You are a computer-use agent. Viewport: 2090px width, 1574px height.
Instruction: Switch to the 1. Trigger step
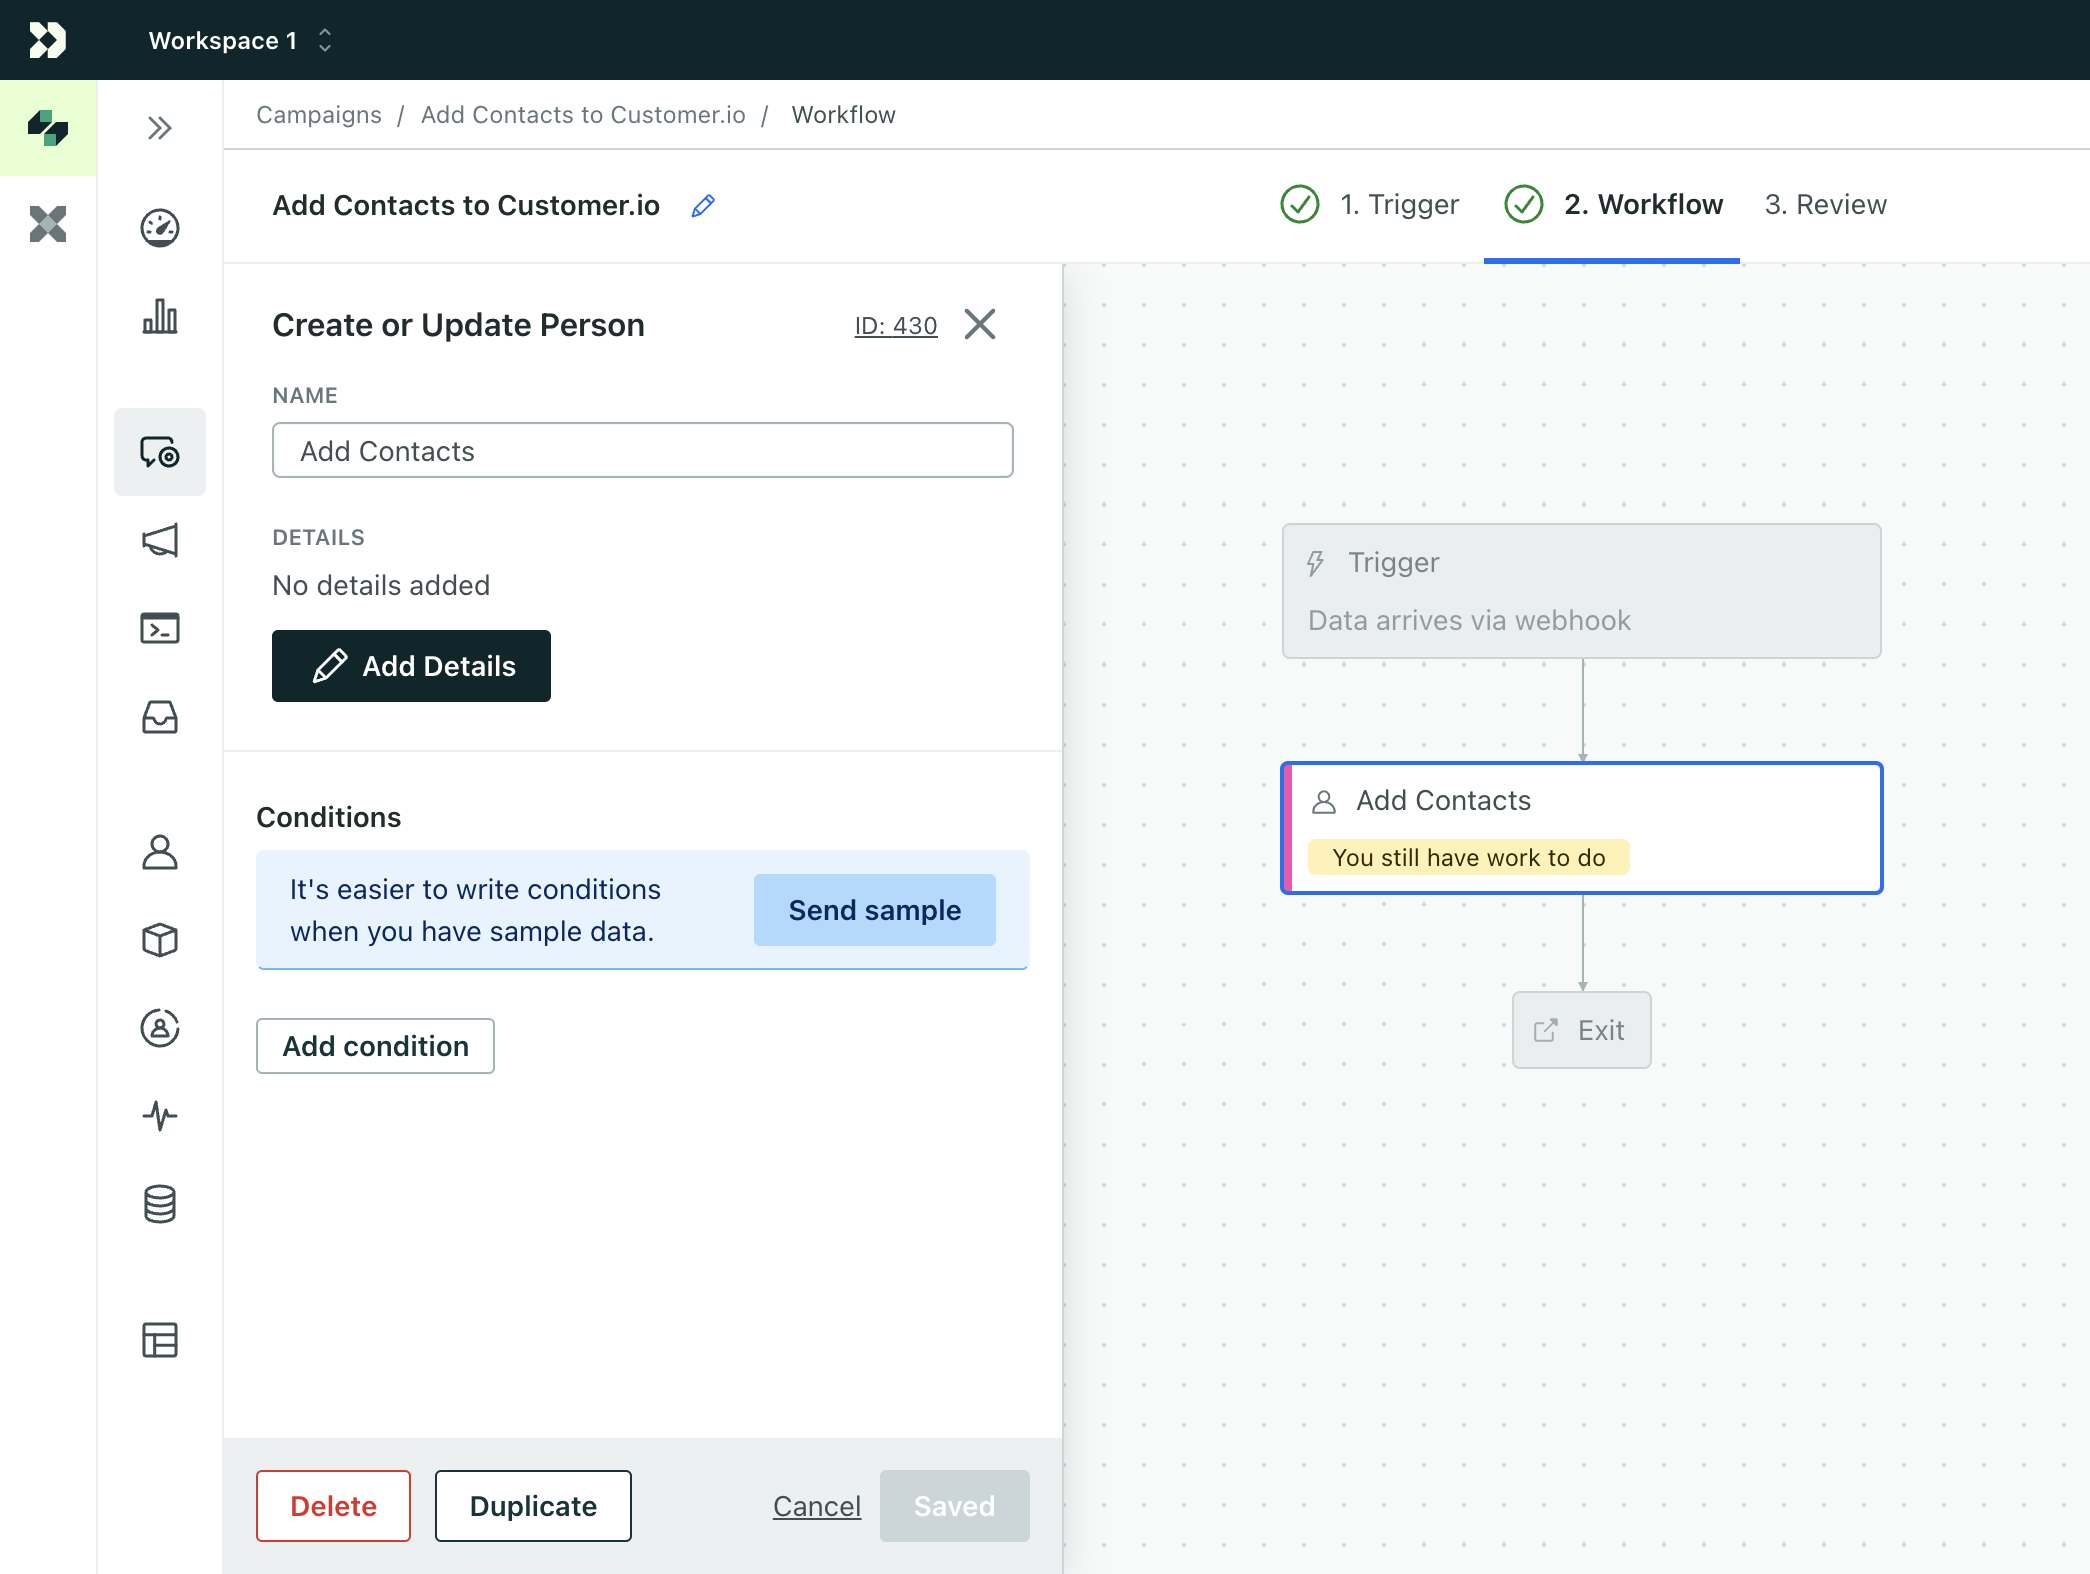(x=1370, y=205)
